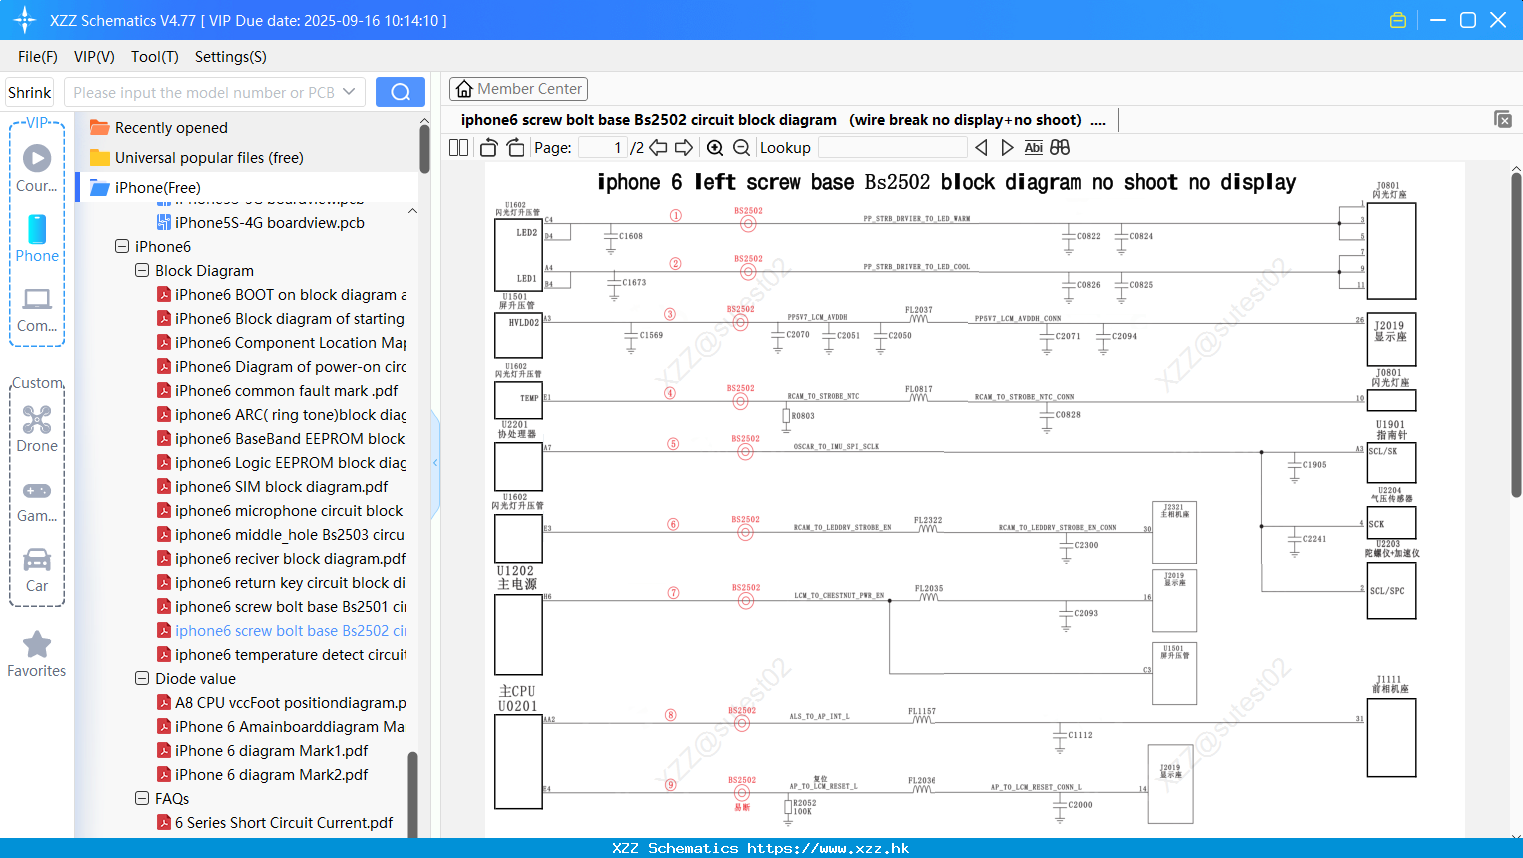Toggle the Abi match-word option
Image resolution: width=1523 pixels, height=858 pixels.
1034,148
